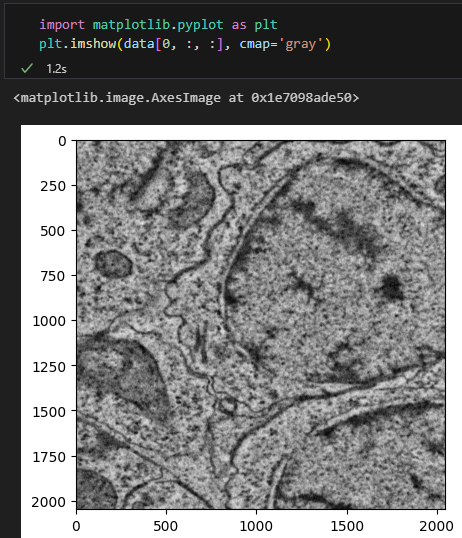Click the 'gray' string literal
Viewport: 462px width, 538px height.
(x=300, y=45)
